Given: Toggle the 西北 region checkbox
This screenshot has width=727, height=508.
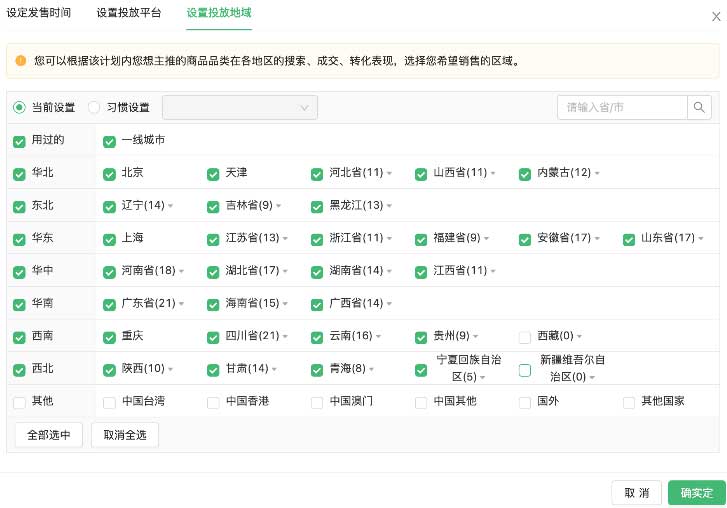Looking at the screenshot, I should point(19,370).
